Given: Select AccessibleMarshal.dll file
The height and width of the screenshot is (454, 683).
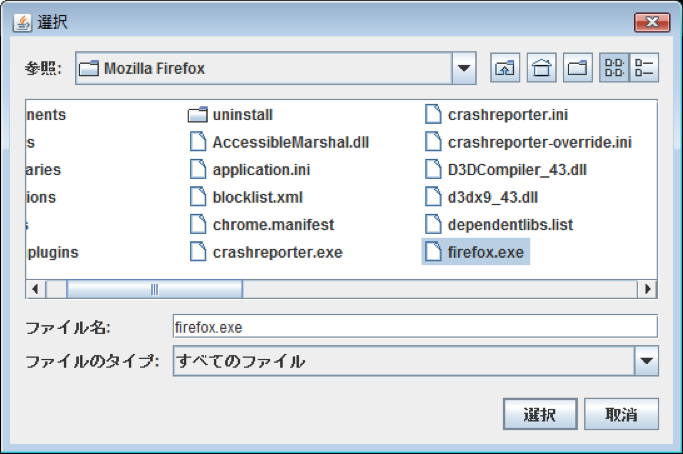Looking at the screenshot, I should 279,142.
